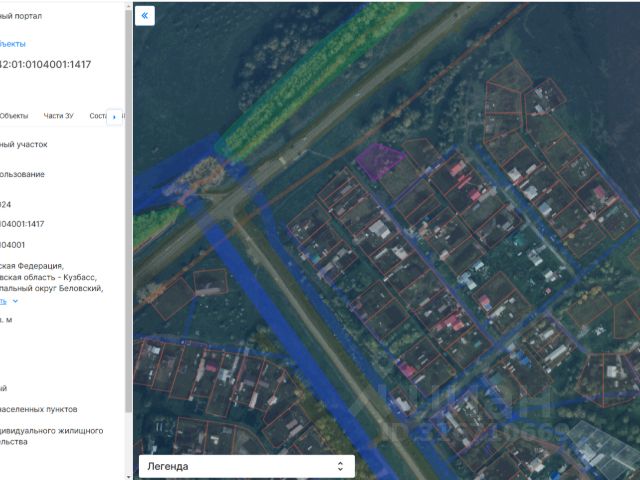Viewport: 640px width, 480px height.
Task: Open the Легенда dropdown
Action: (x=247, y=466)
